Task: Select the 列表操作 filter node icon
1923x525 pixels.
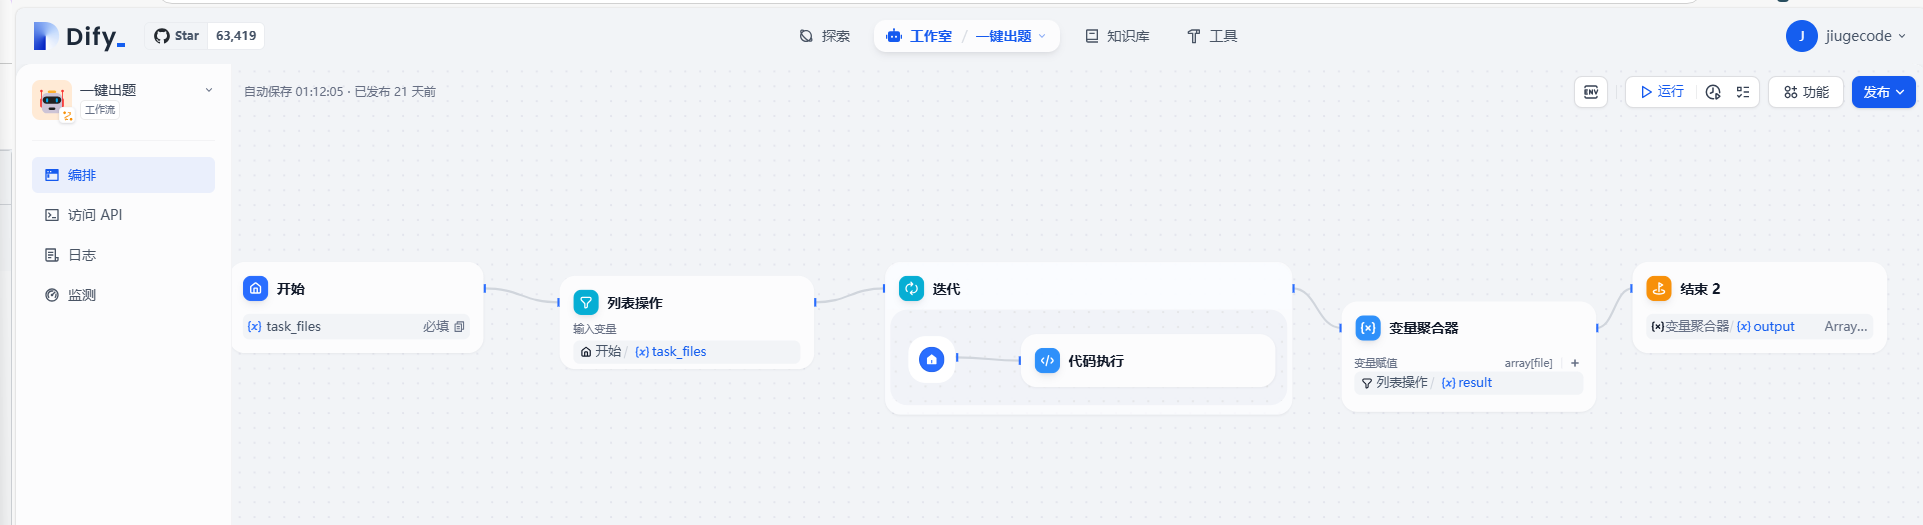Action: click(586, 302)
